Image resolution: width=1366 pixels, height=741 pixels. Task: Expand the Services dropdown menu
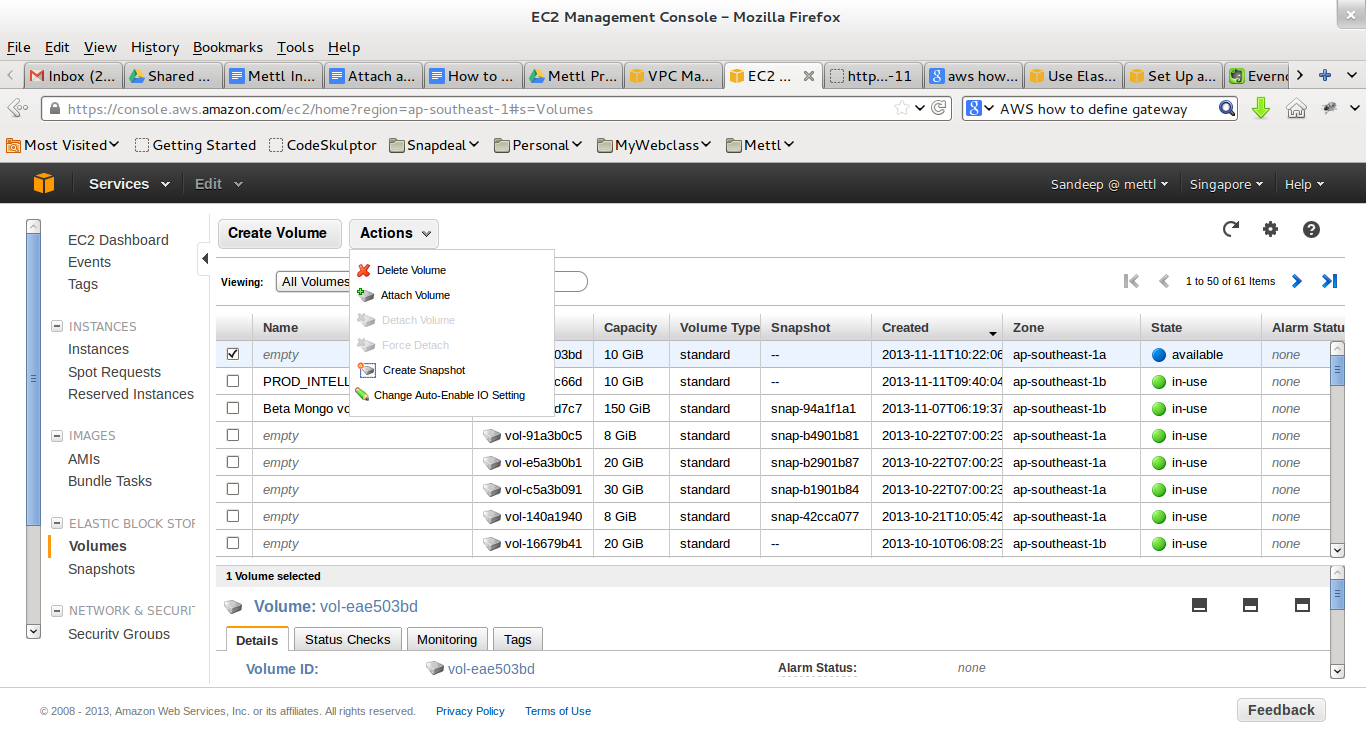pos(129,184)
